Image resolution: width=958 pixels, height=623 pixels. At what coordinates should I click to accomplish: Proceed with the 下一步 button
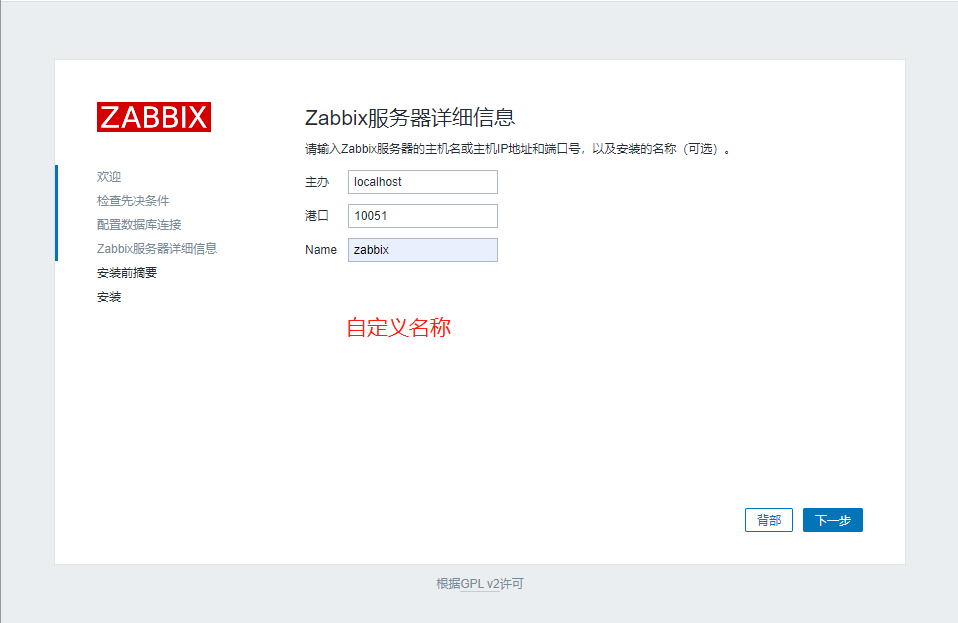[833, 520]
